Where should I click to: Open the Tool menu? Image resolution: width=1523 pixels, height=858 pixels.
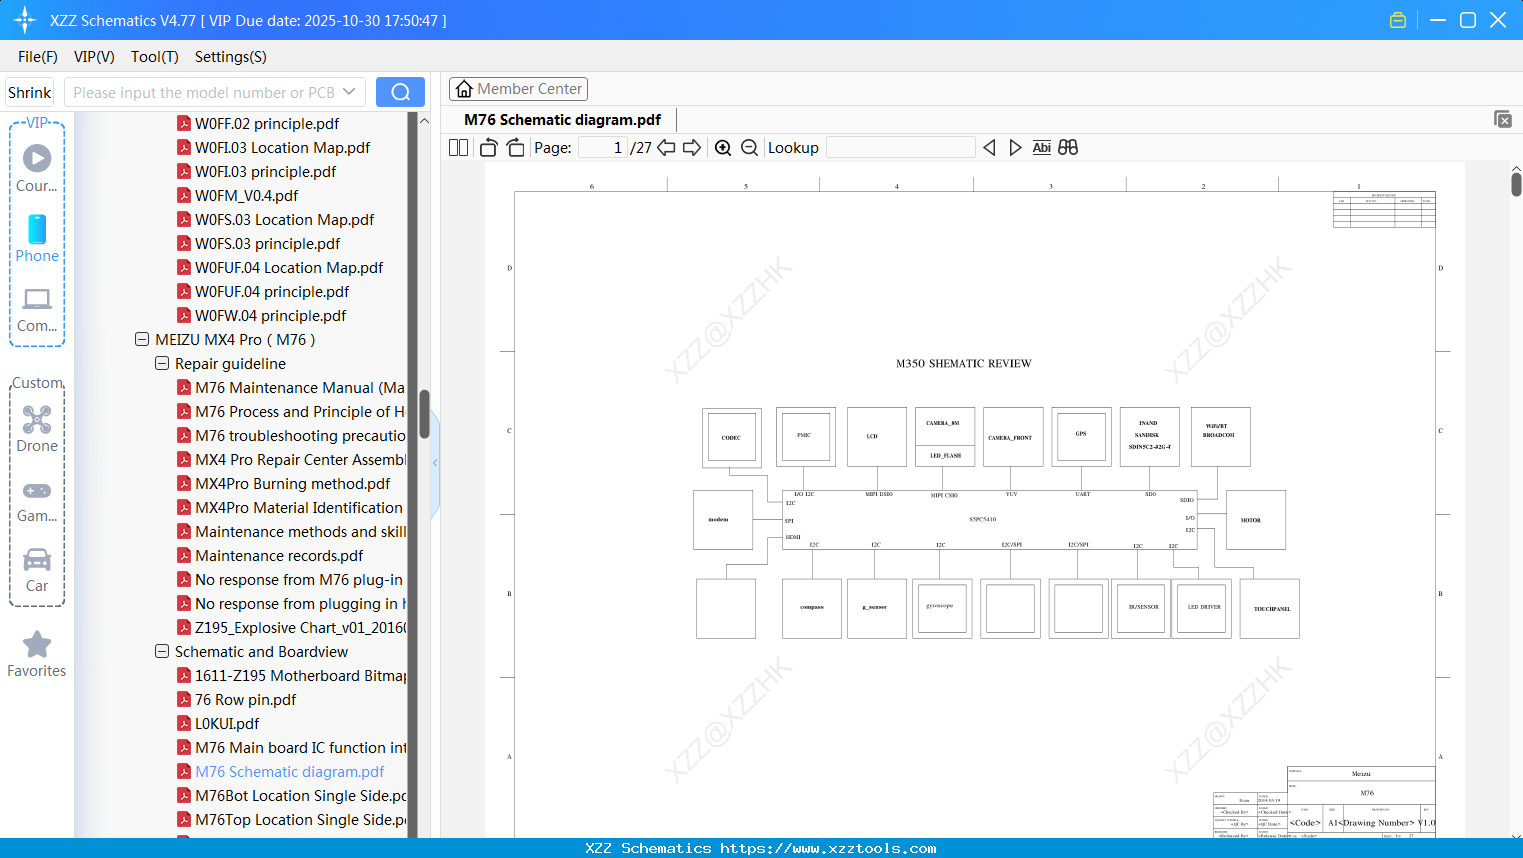(x=154, y=57)
